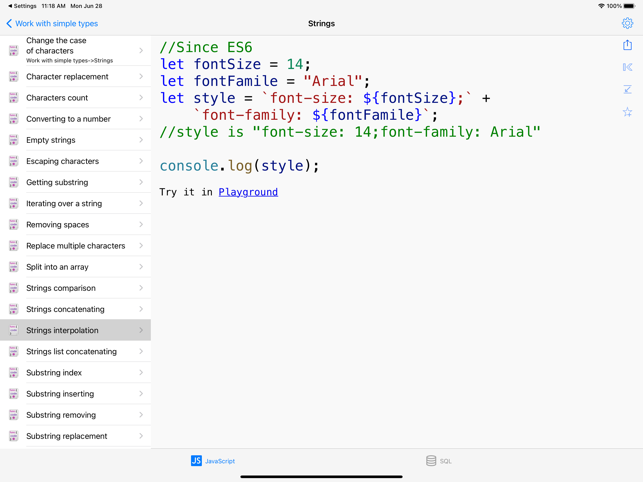Go back to Work with simple types
Image resolution: width=643 pixels, height=482 pixels.
(52, 23)
